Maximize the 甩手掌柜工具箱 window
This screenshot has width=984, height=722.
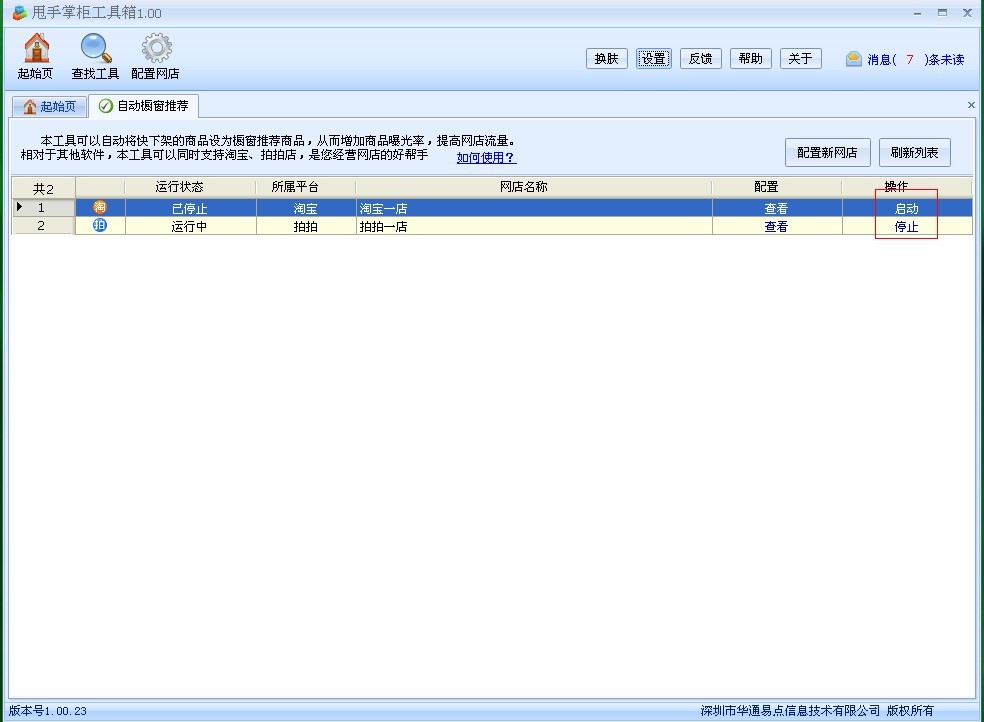pyautogui.click(x=942, y=13)
